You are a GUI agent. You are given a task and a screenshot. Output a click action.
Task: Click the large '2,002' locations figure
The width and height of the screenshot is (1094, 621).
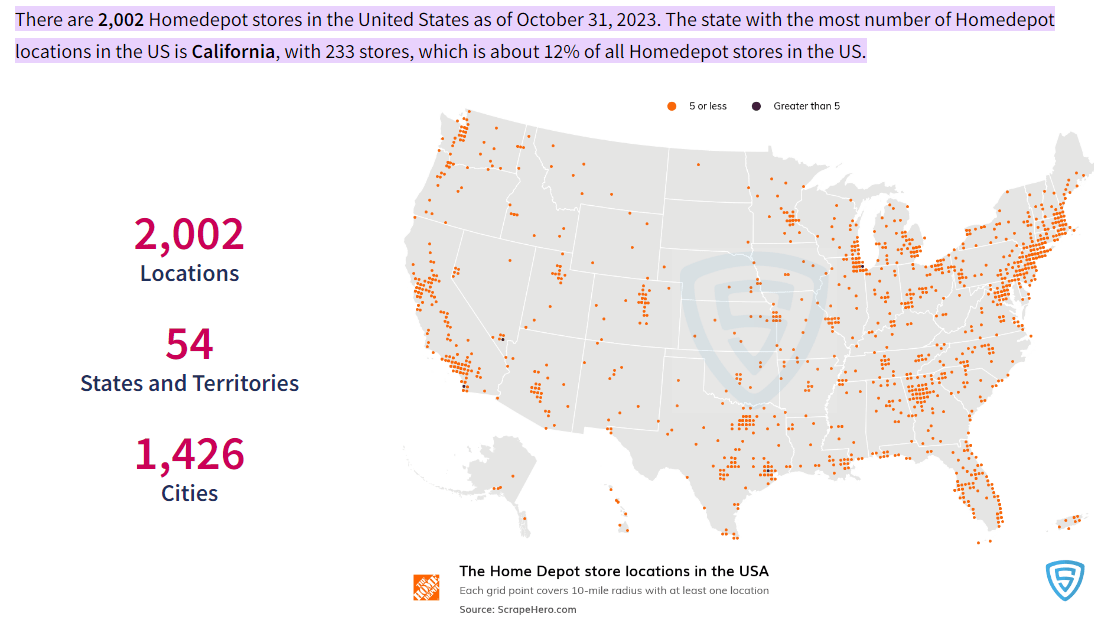(189, 234)
